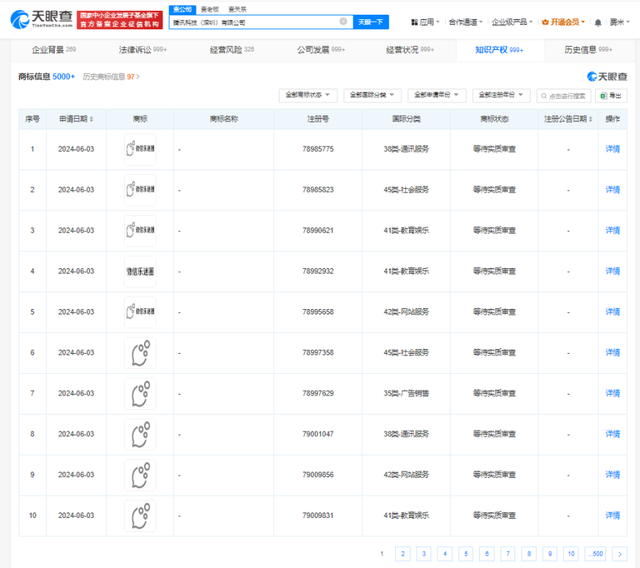Open 详情 for registration 79001047

[612, 434]
